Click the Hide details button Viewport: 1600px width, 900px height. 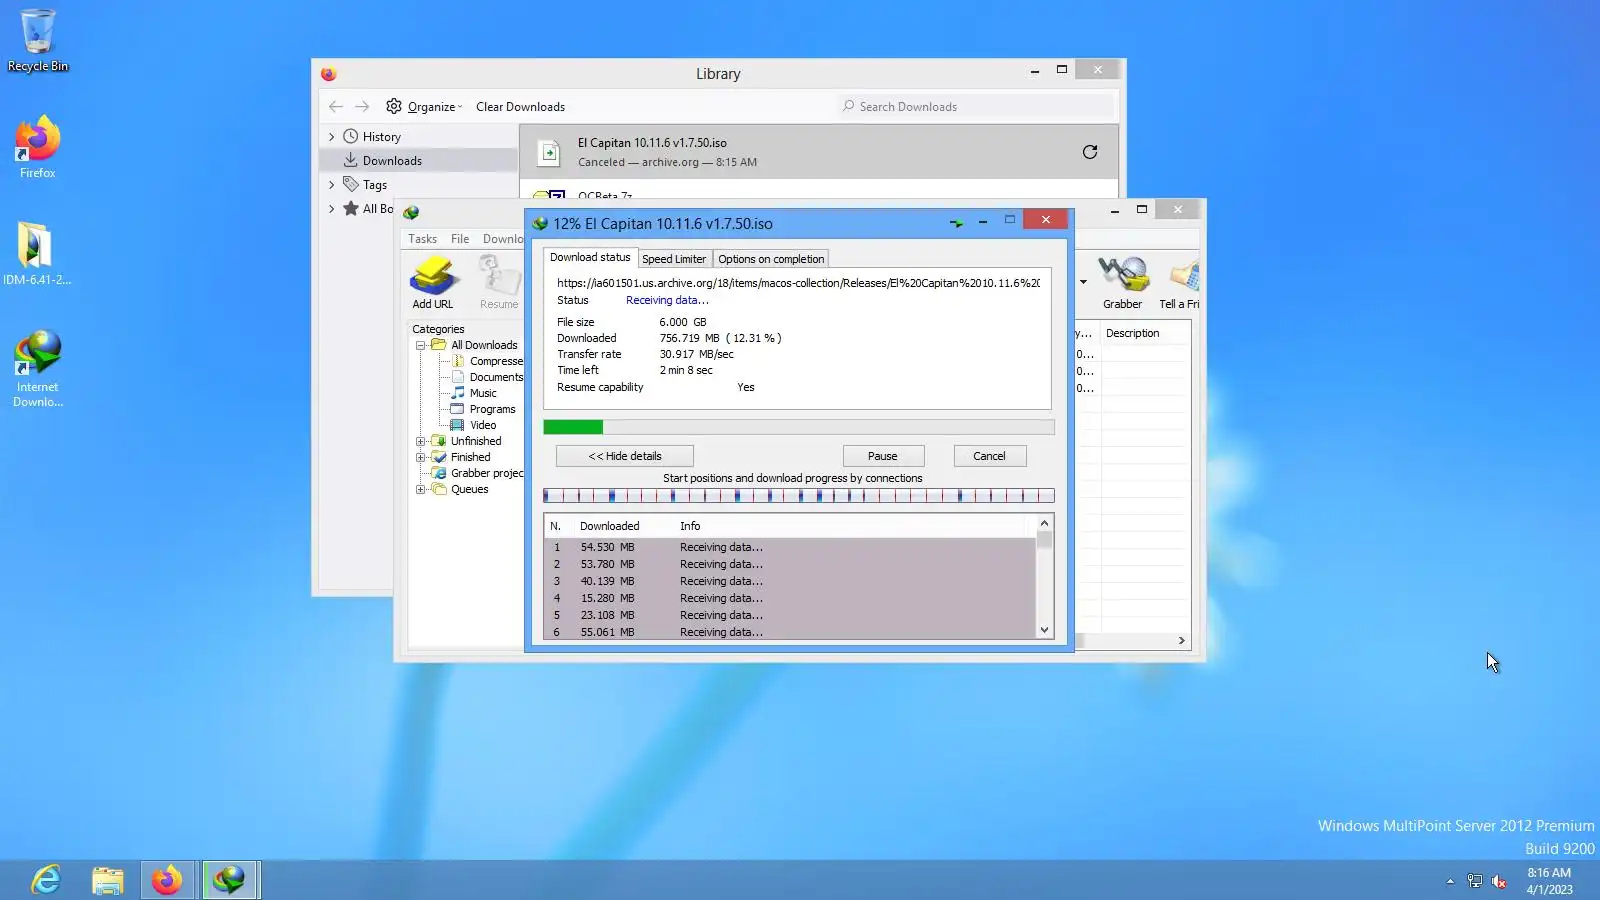click(625, 456)
